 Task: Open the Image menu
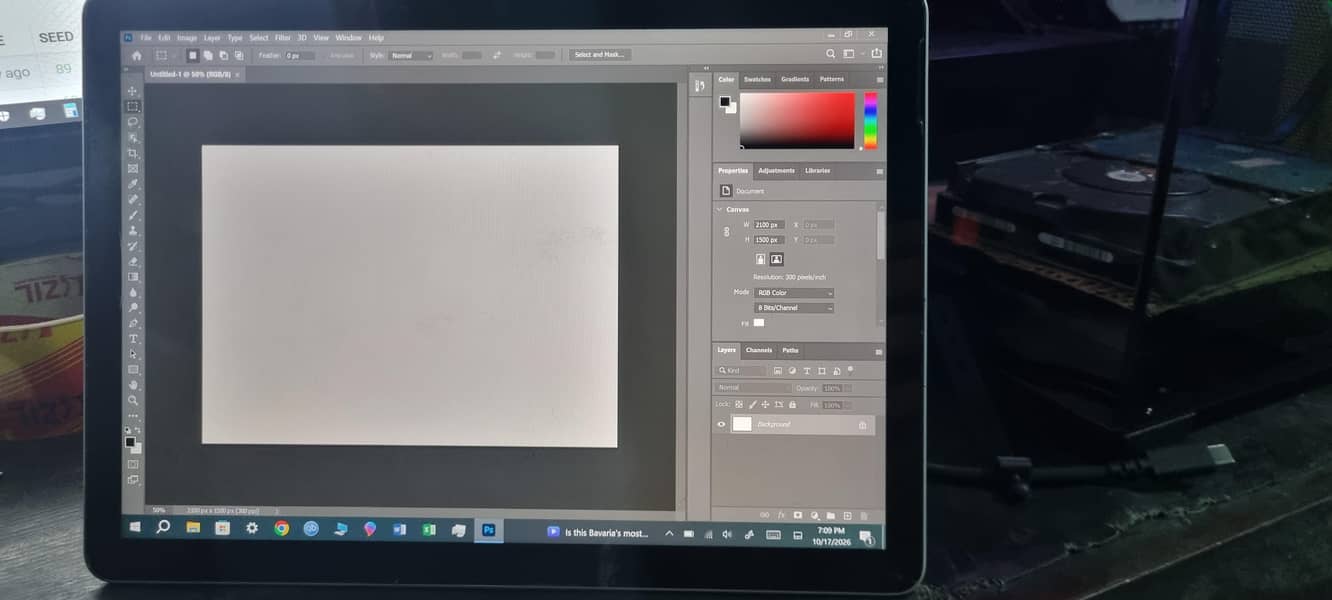point(187,38)
